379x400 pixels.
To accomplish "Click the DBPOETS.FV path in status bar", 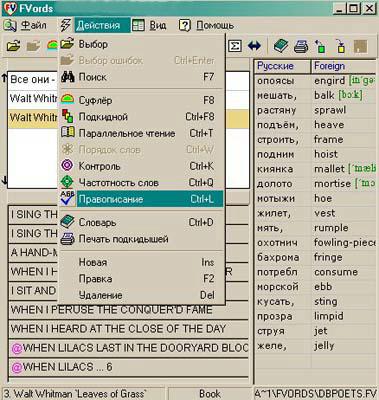I will click(316, 394).
